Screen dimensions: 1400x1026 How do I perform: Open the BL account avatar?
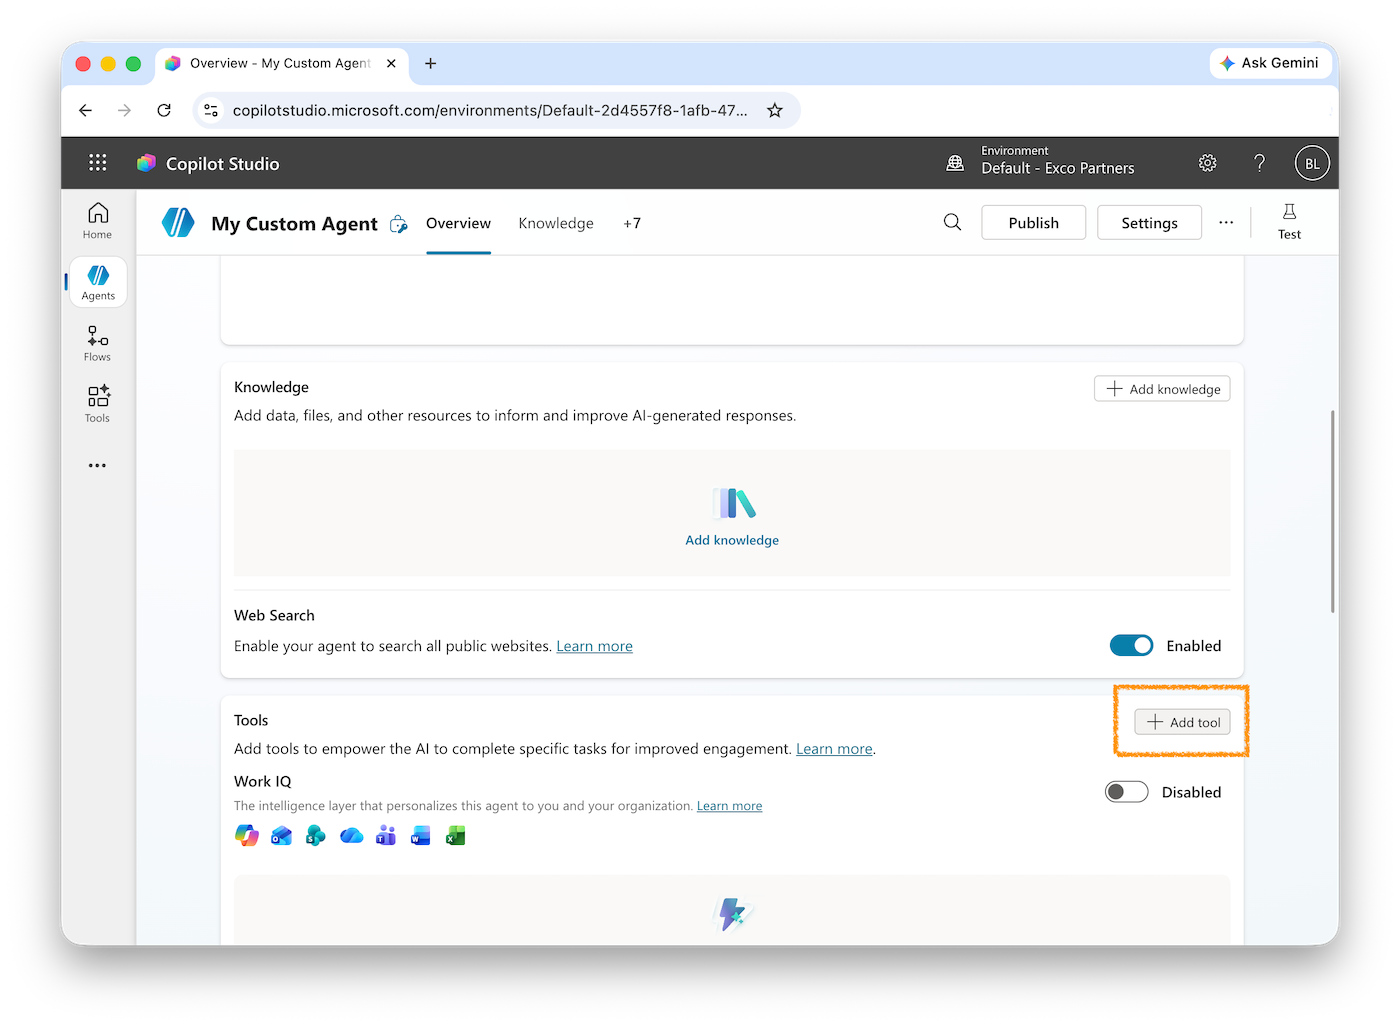click(x=1312, y=163)
